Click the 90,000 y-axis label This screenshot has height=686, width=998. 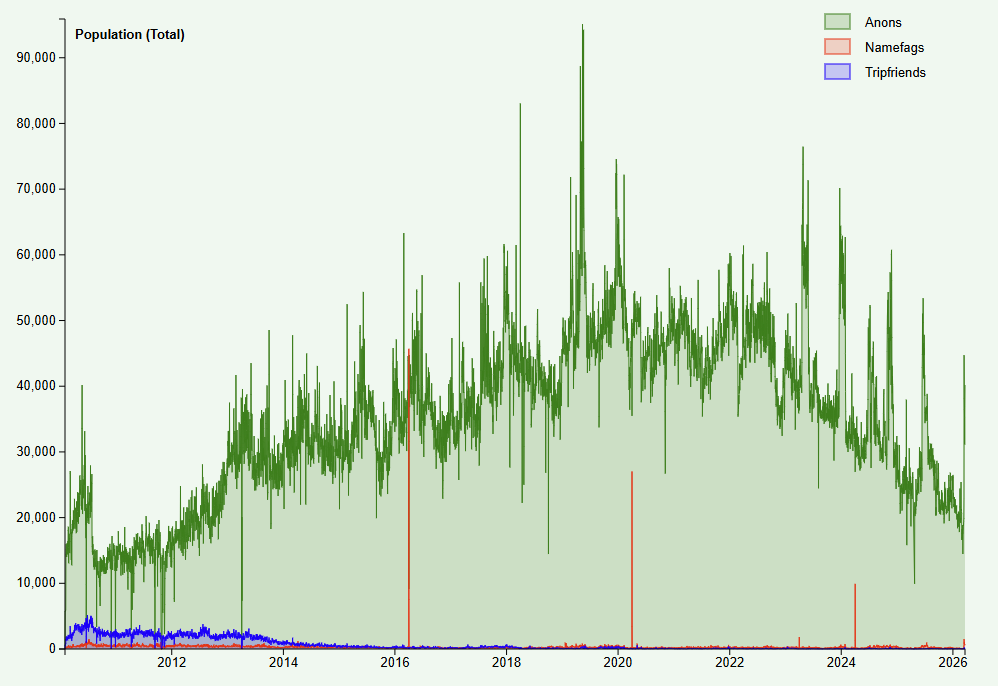pos(36,57)
